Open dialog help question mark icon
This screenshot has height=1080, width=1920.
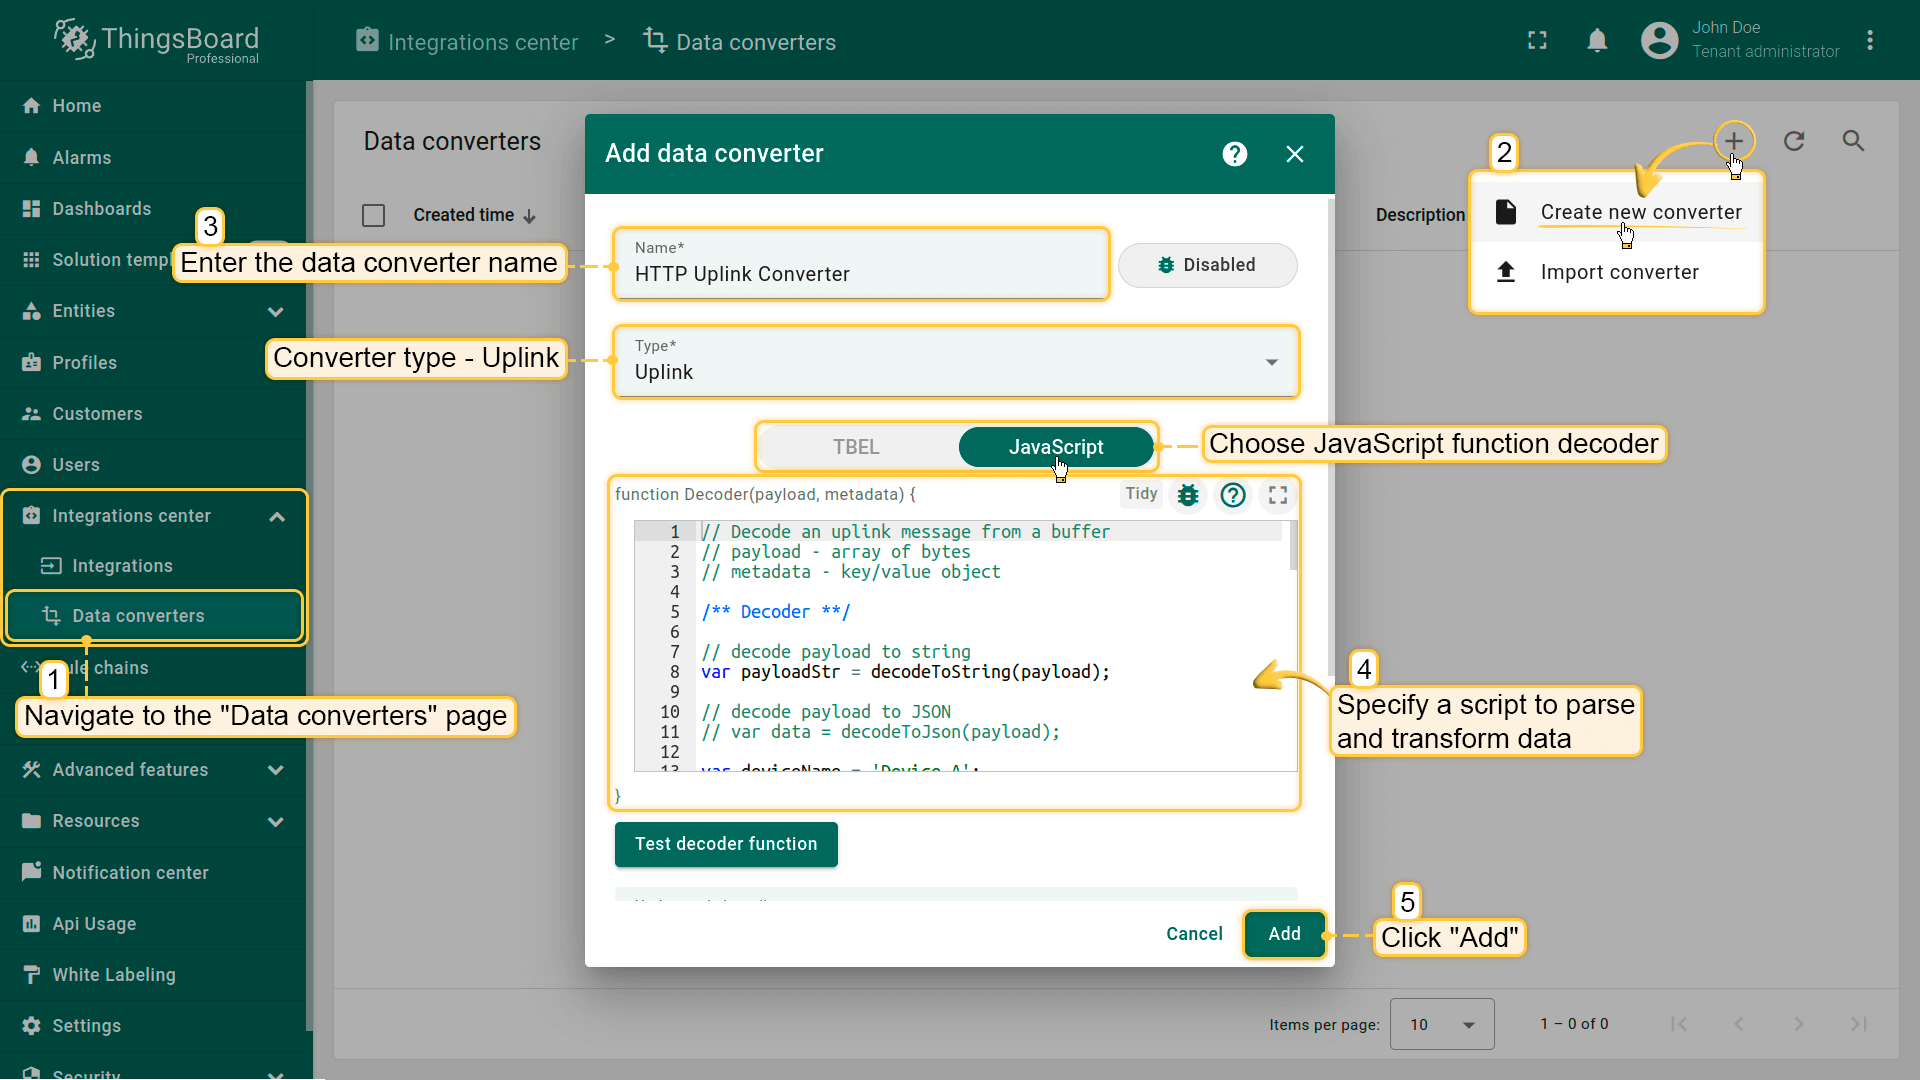point(1235,154)
